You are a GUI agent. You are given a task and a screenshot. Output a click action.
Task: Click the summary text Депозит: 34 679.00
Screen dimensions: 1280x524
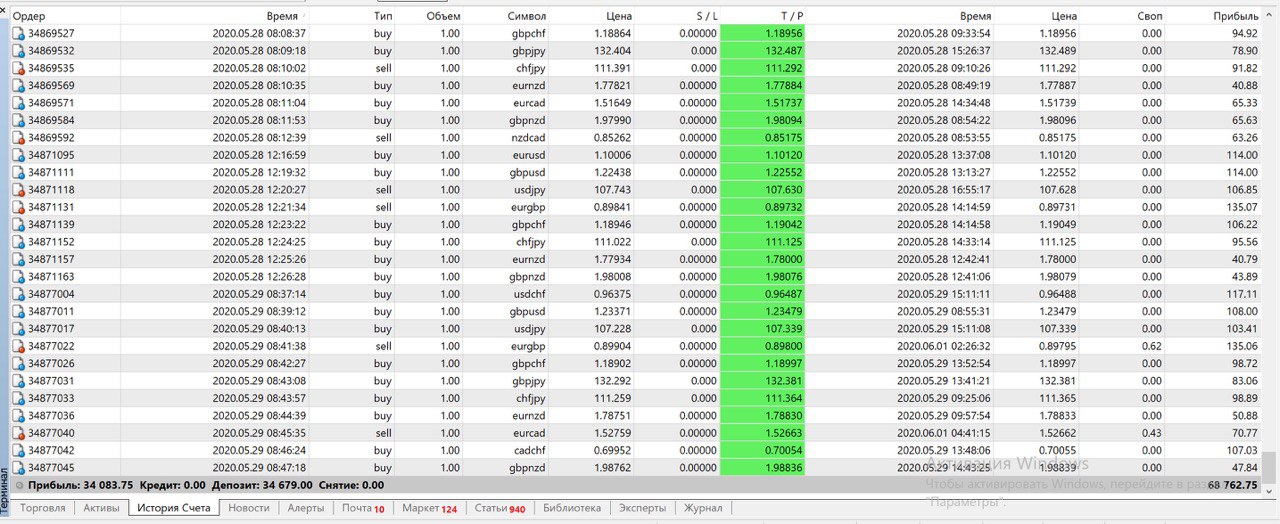click(261, 485)
